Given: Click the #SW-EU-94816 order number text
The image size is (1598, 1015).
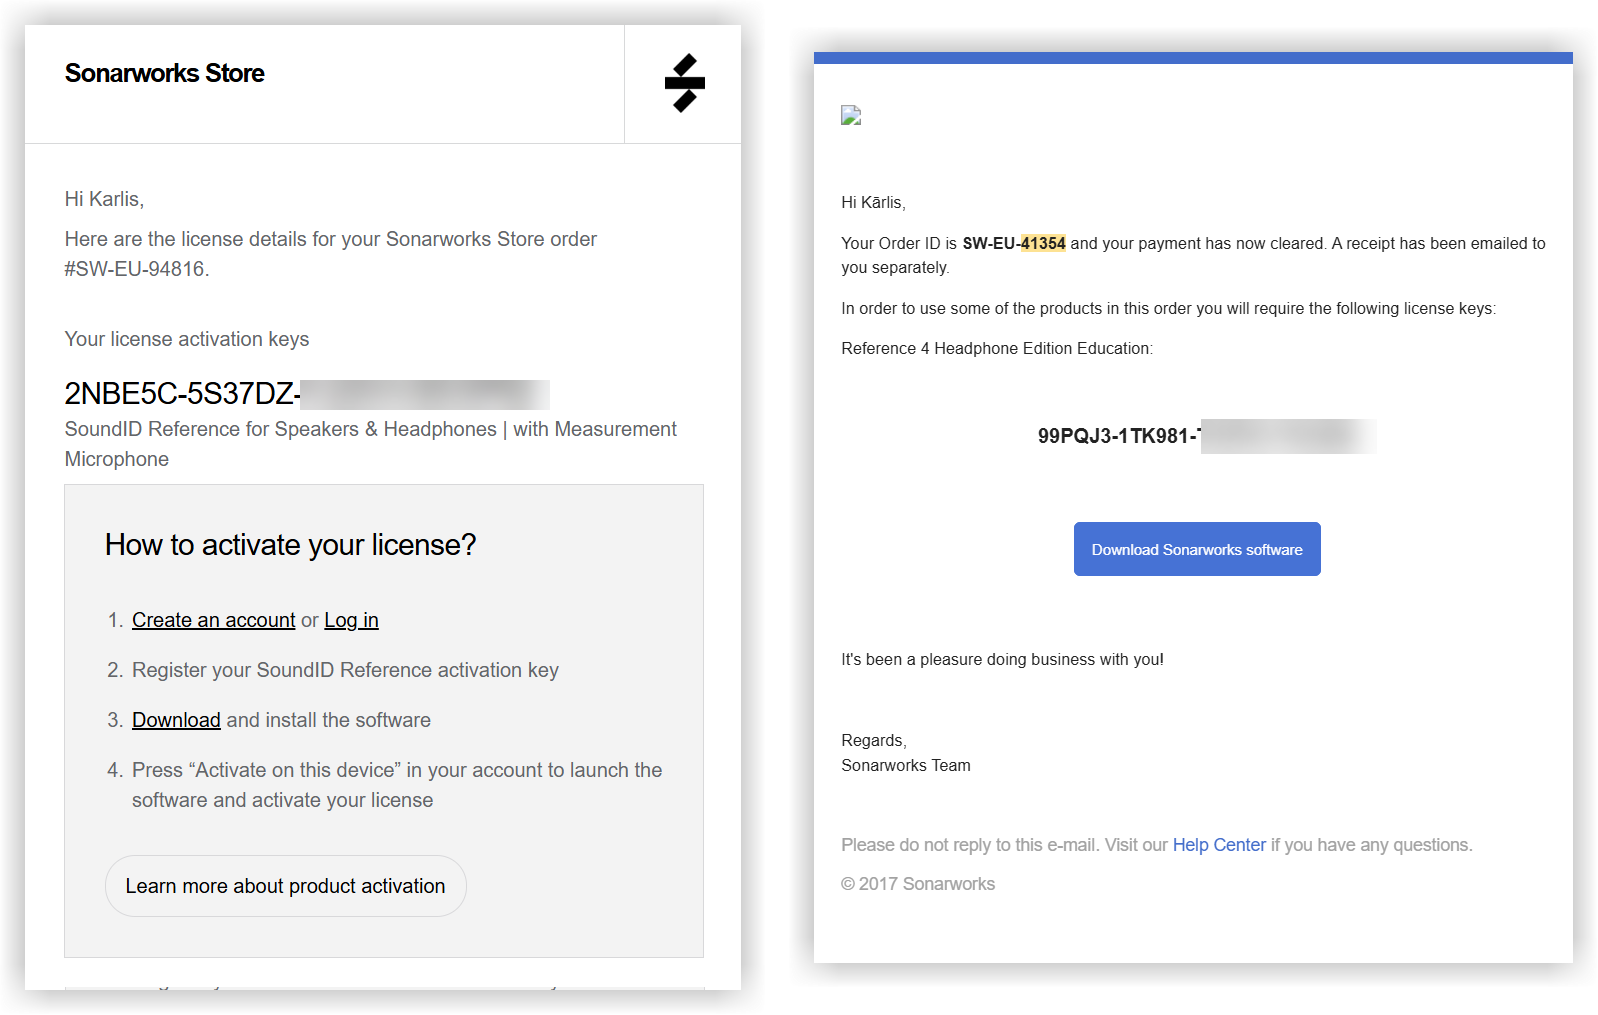Looking at the screenshot, I should [136, 269].
